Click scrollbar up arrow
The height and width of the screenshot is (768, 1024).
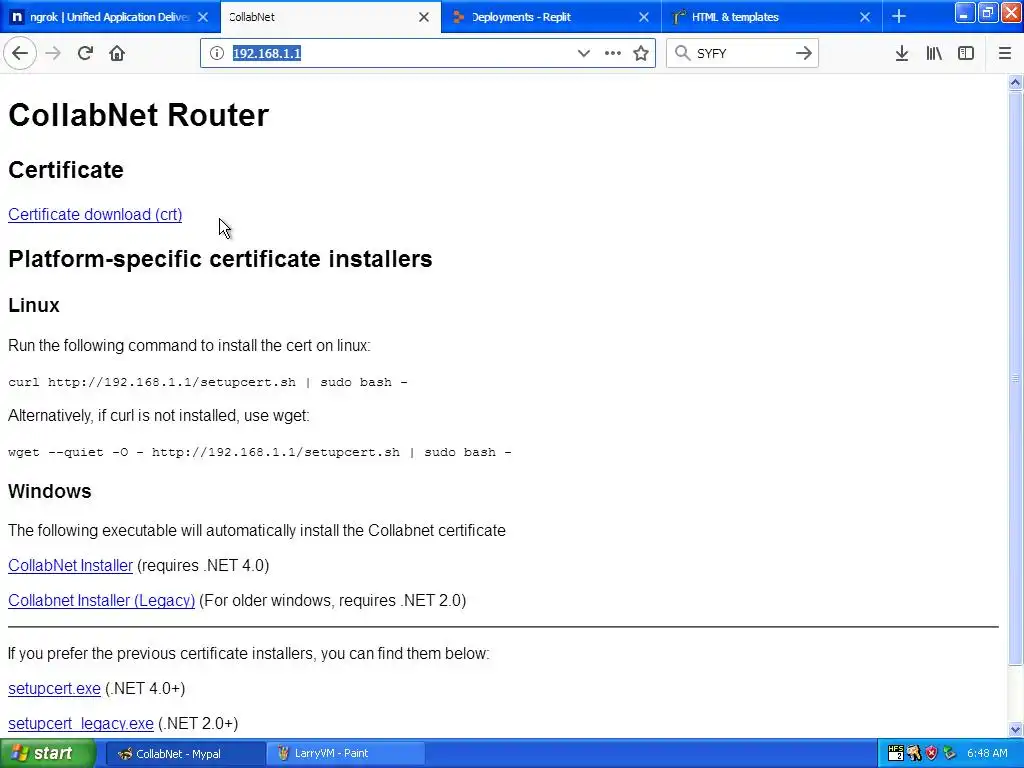pyautogui.click(x=1015, y=83)
